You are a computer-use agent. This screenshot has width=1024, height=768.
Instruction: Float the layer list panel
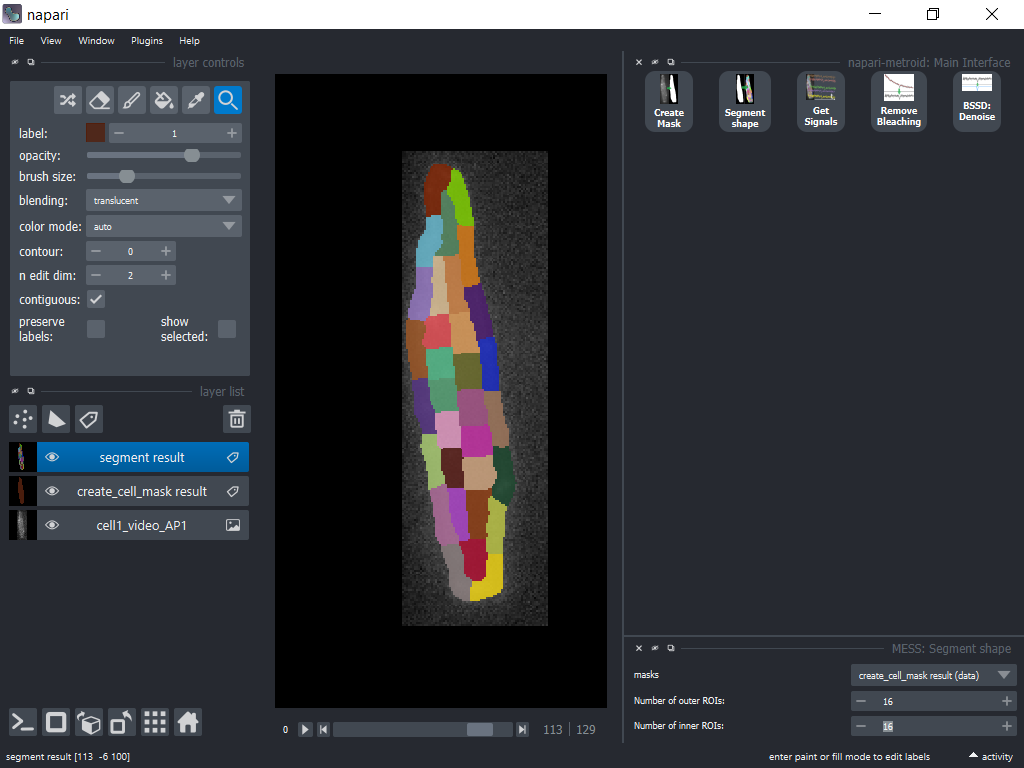31,391
